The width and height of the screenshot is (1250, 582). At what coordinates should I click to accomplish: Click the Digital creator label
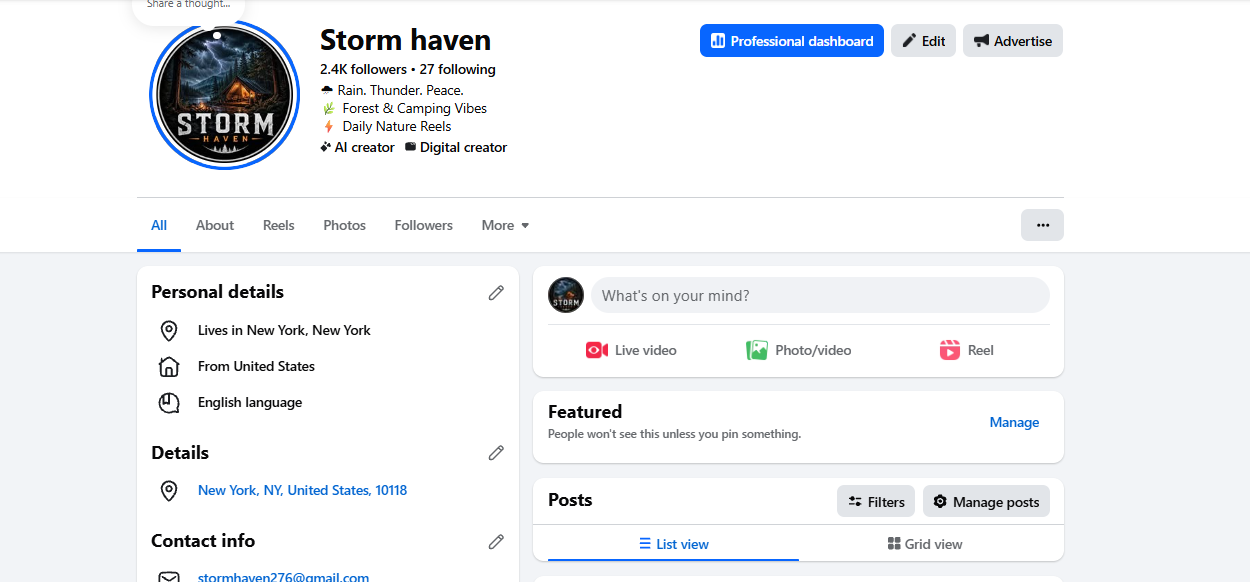456,147
